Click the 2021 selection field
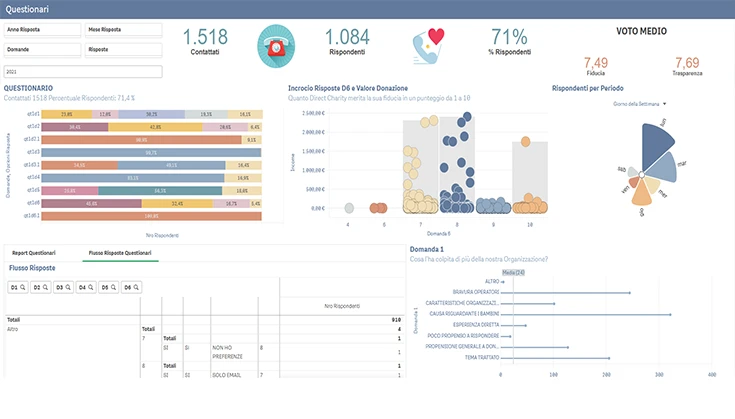The width and height of the screenshot is (735, 419). [83, 72]
